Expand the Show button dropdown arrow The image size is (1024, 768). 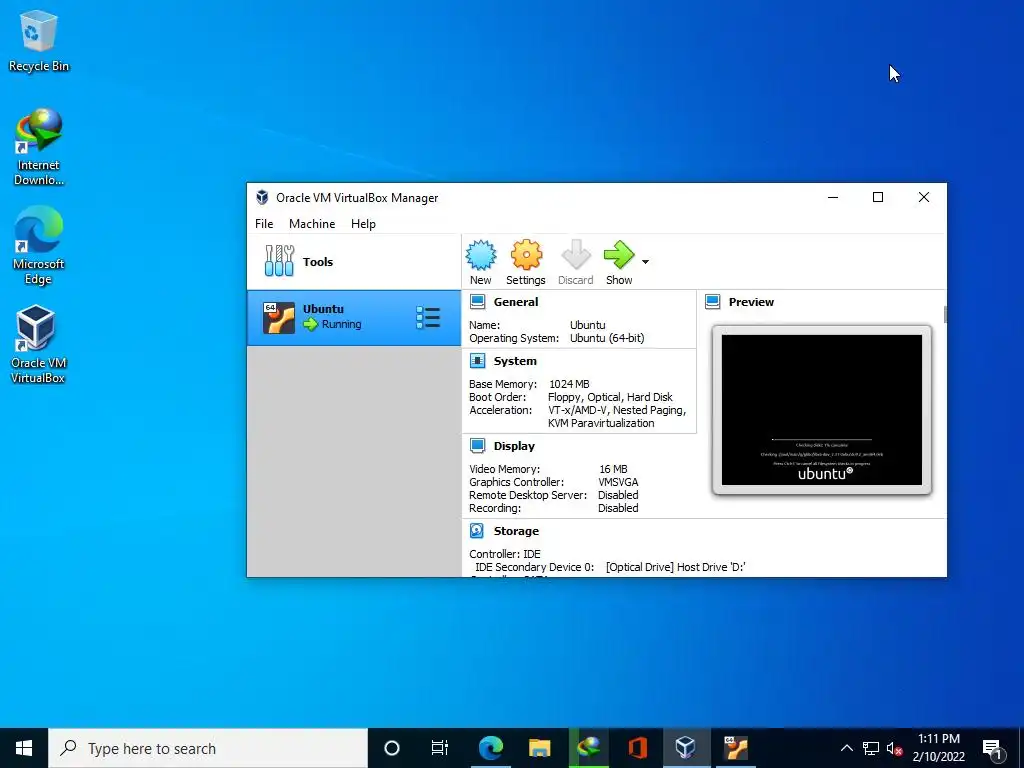(645, 262)
